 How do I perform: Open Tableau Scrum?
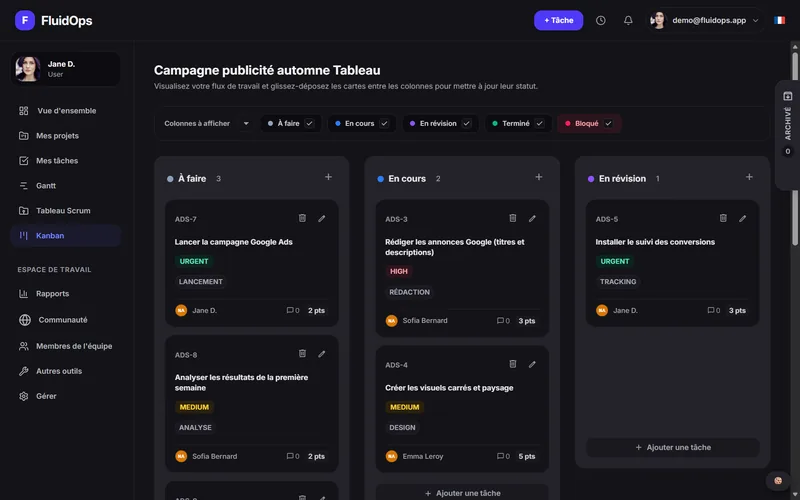tap(65, 211)
